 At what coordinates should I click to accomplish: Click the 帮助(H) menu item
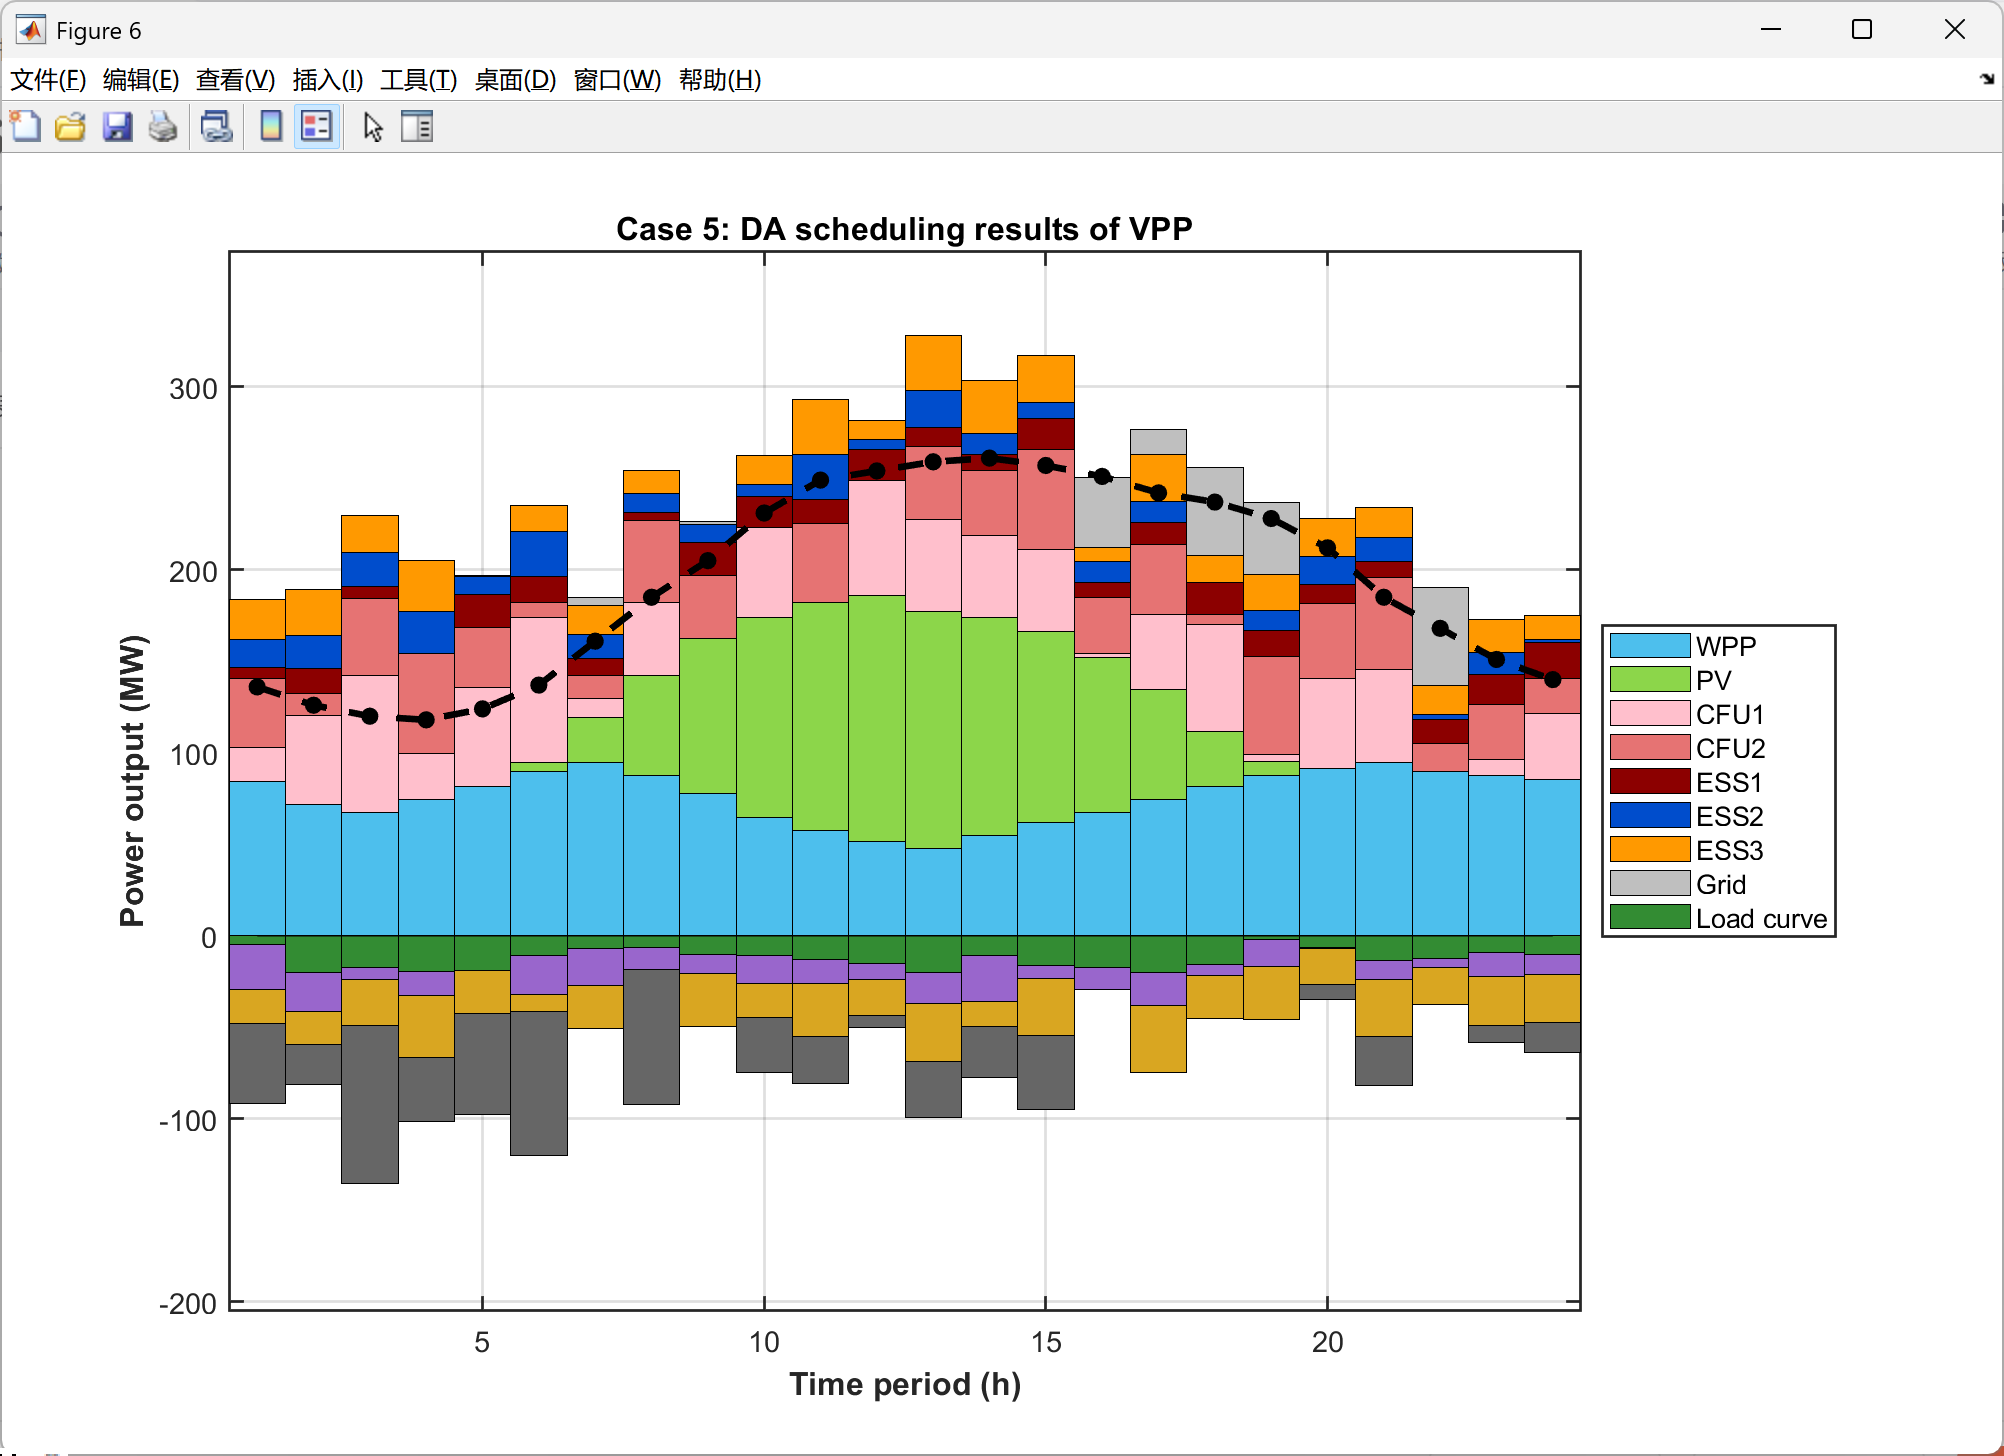click(x=719, y=80)
